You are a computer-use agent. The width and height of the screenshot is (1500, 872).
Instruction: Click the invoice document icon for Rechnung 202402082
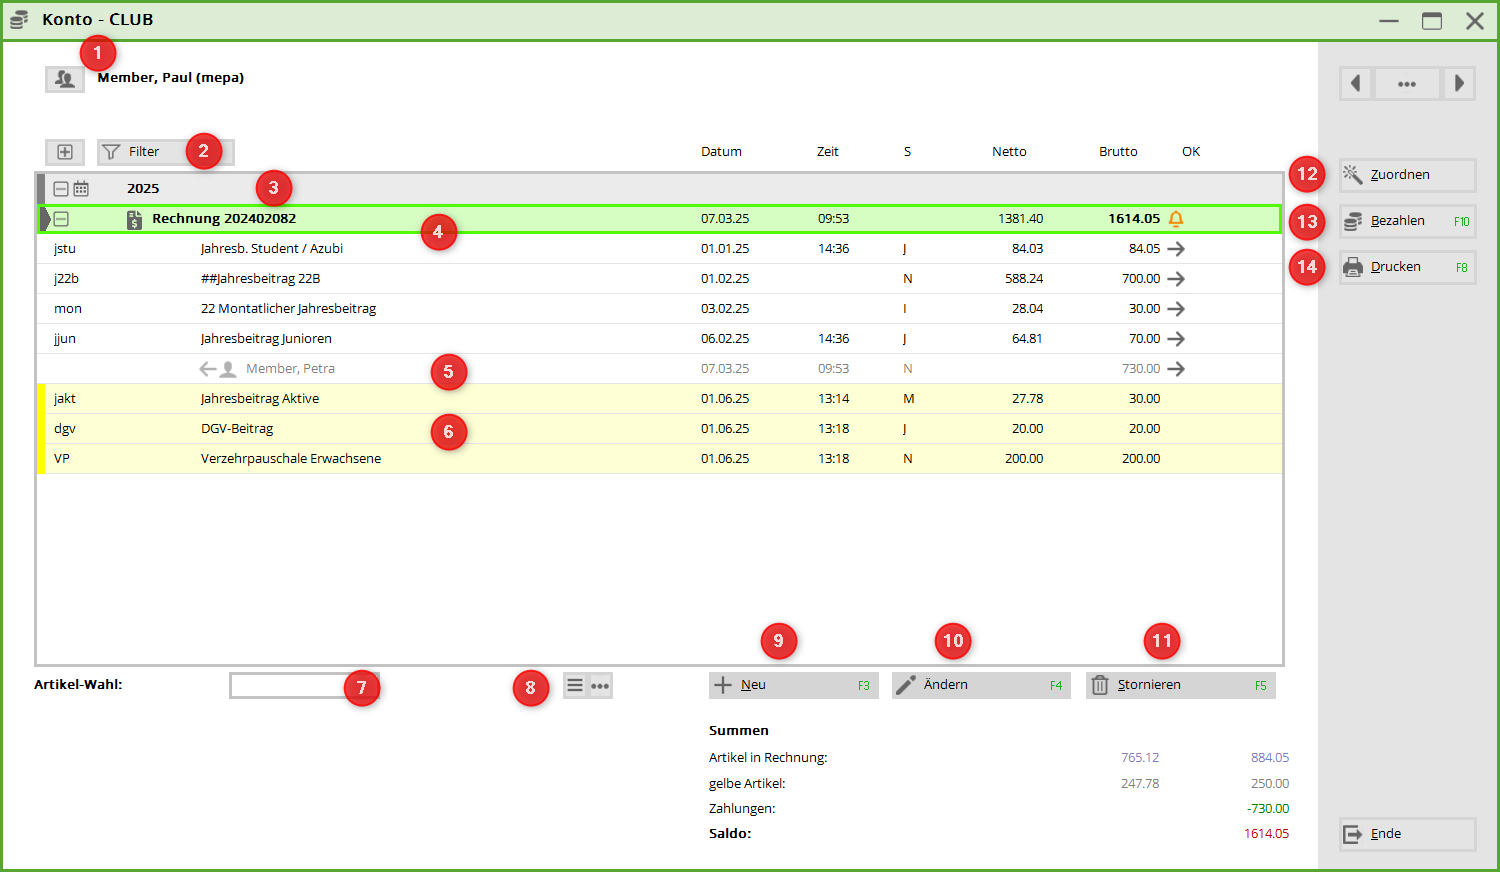click(134, 220)
